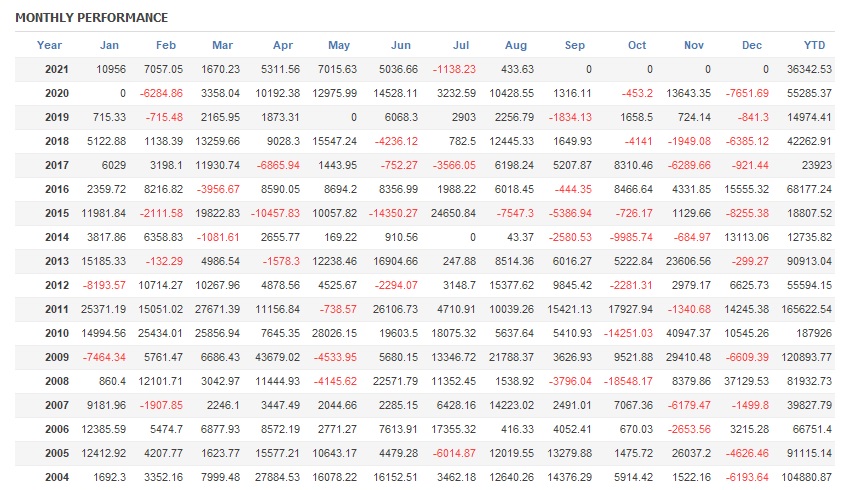
Task: Click the Sep column header
Action: 575,45
